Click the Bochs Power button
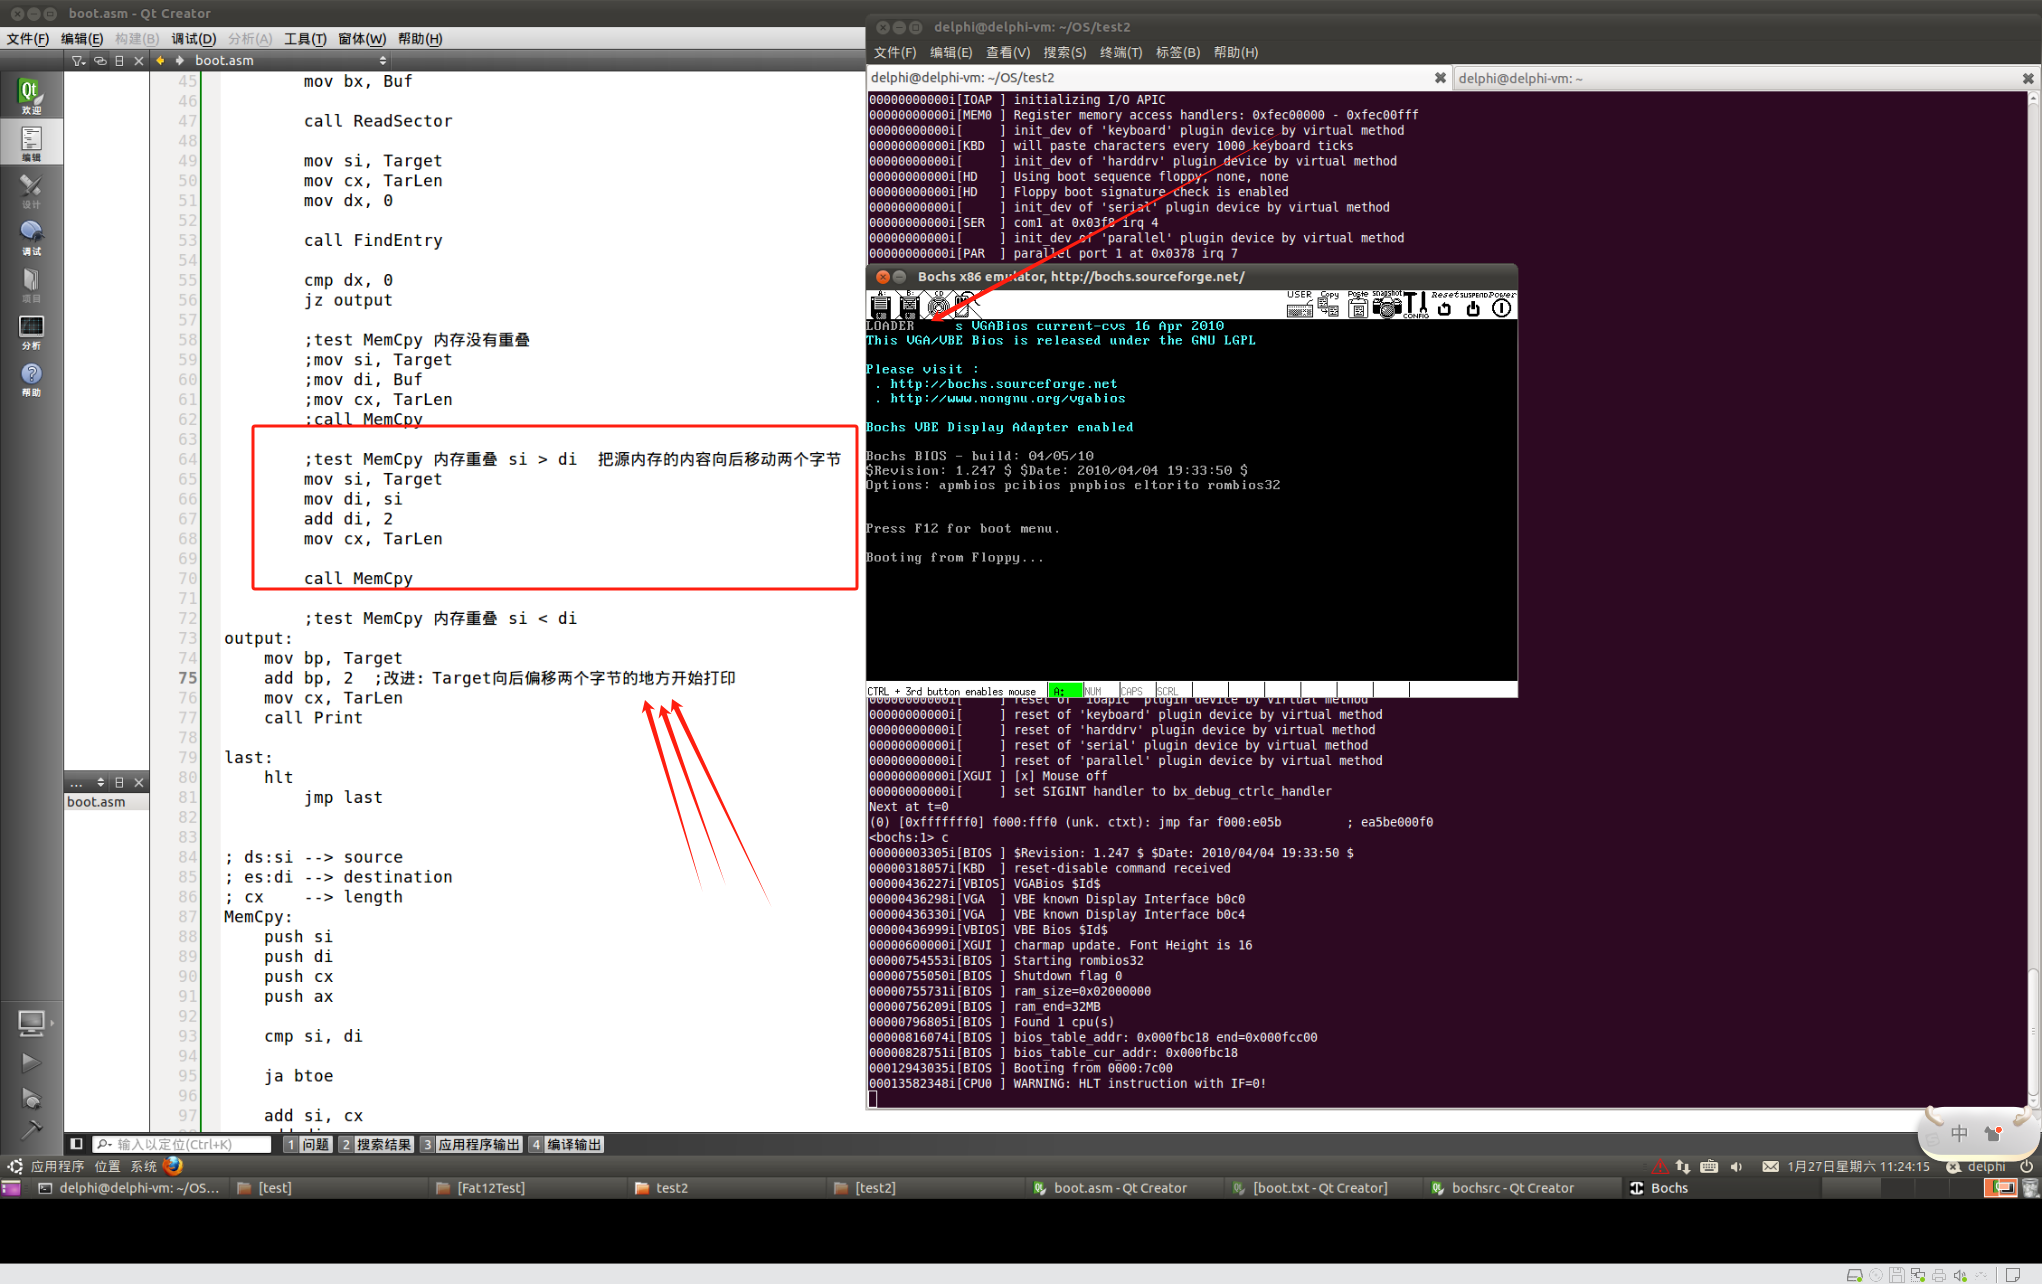The width and height of the screenshot is (2042, 1284). click(x=1501, y=308)
